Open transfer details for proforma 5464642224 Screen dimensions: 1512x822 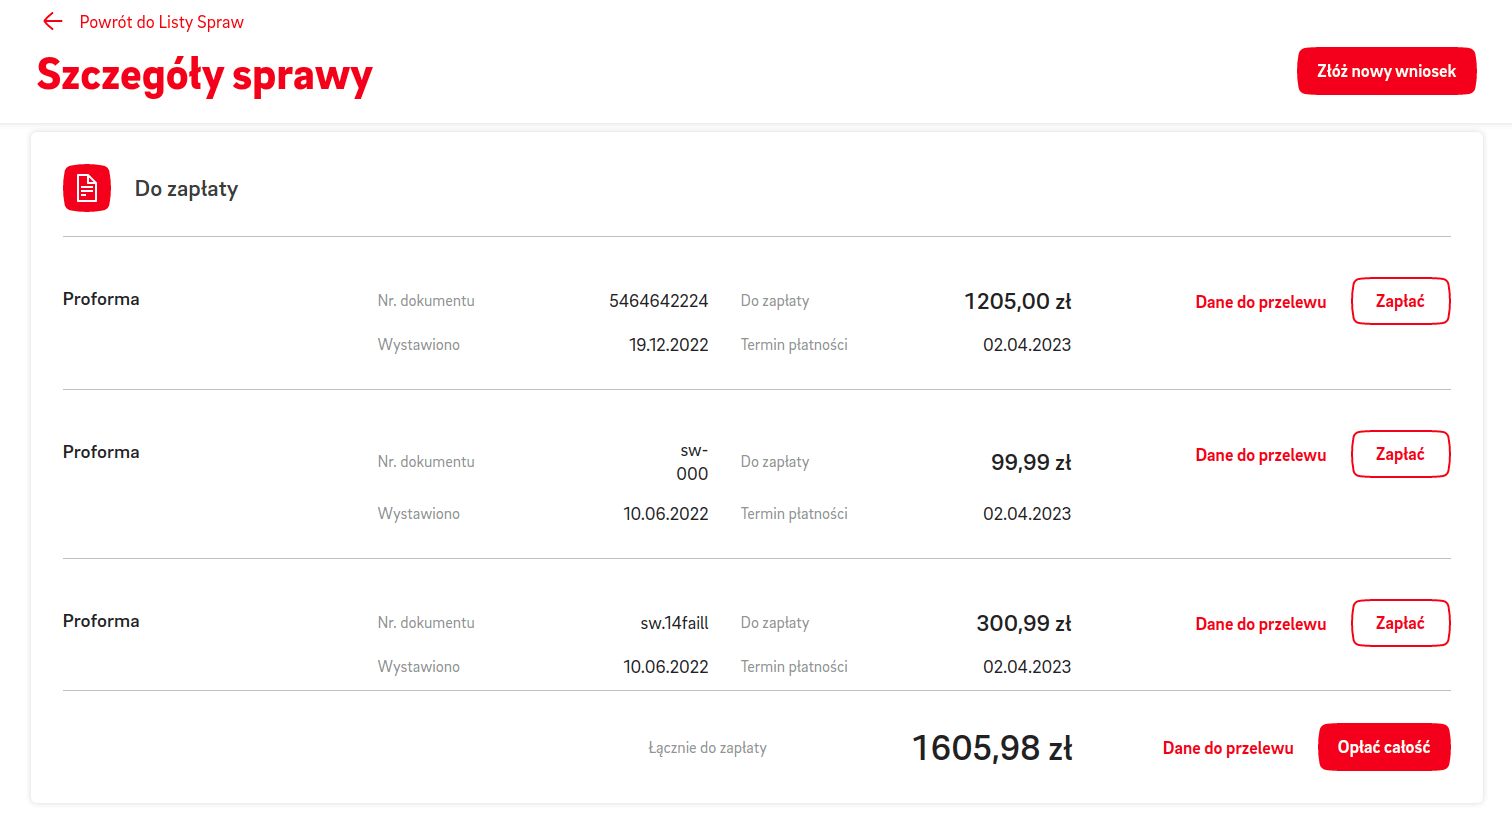(1260, 302)
